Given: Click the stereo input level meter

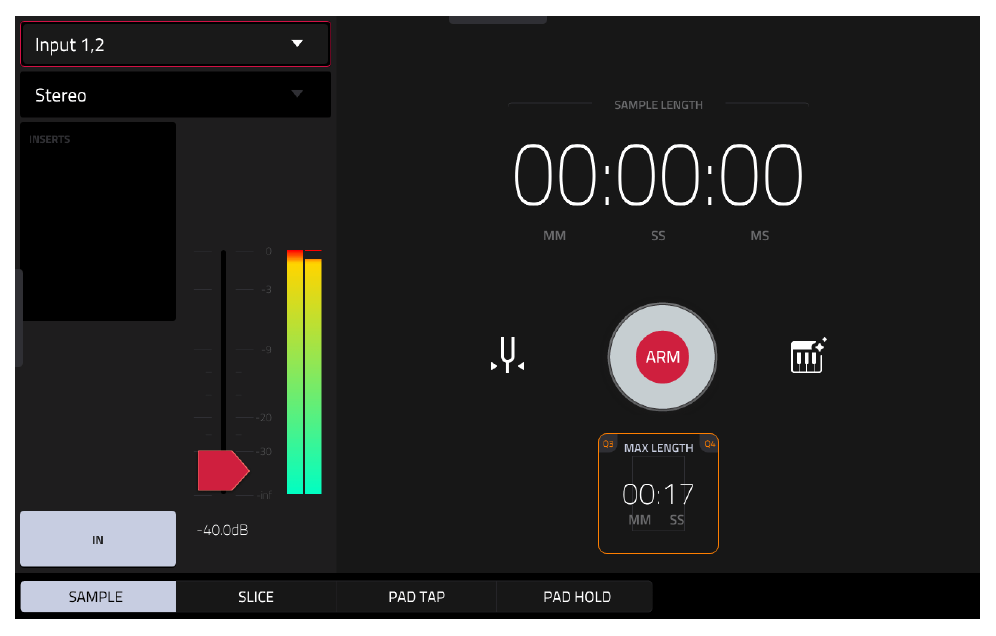Looking at the screenshot, I should 304,372.
